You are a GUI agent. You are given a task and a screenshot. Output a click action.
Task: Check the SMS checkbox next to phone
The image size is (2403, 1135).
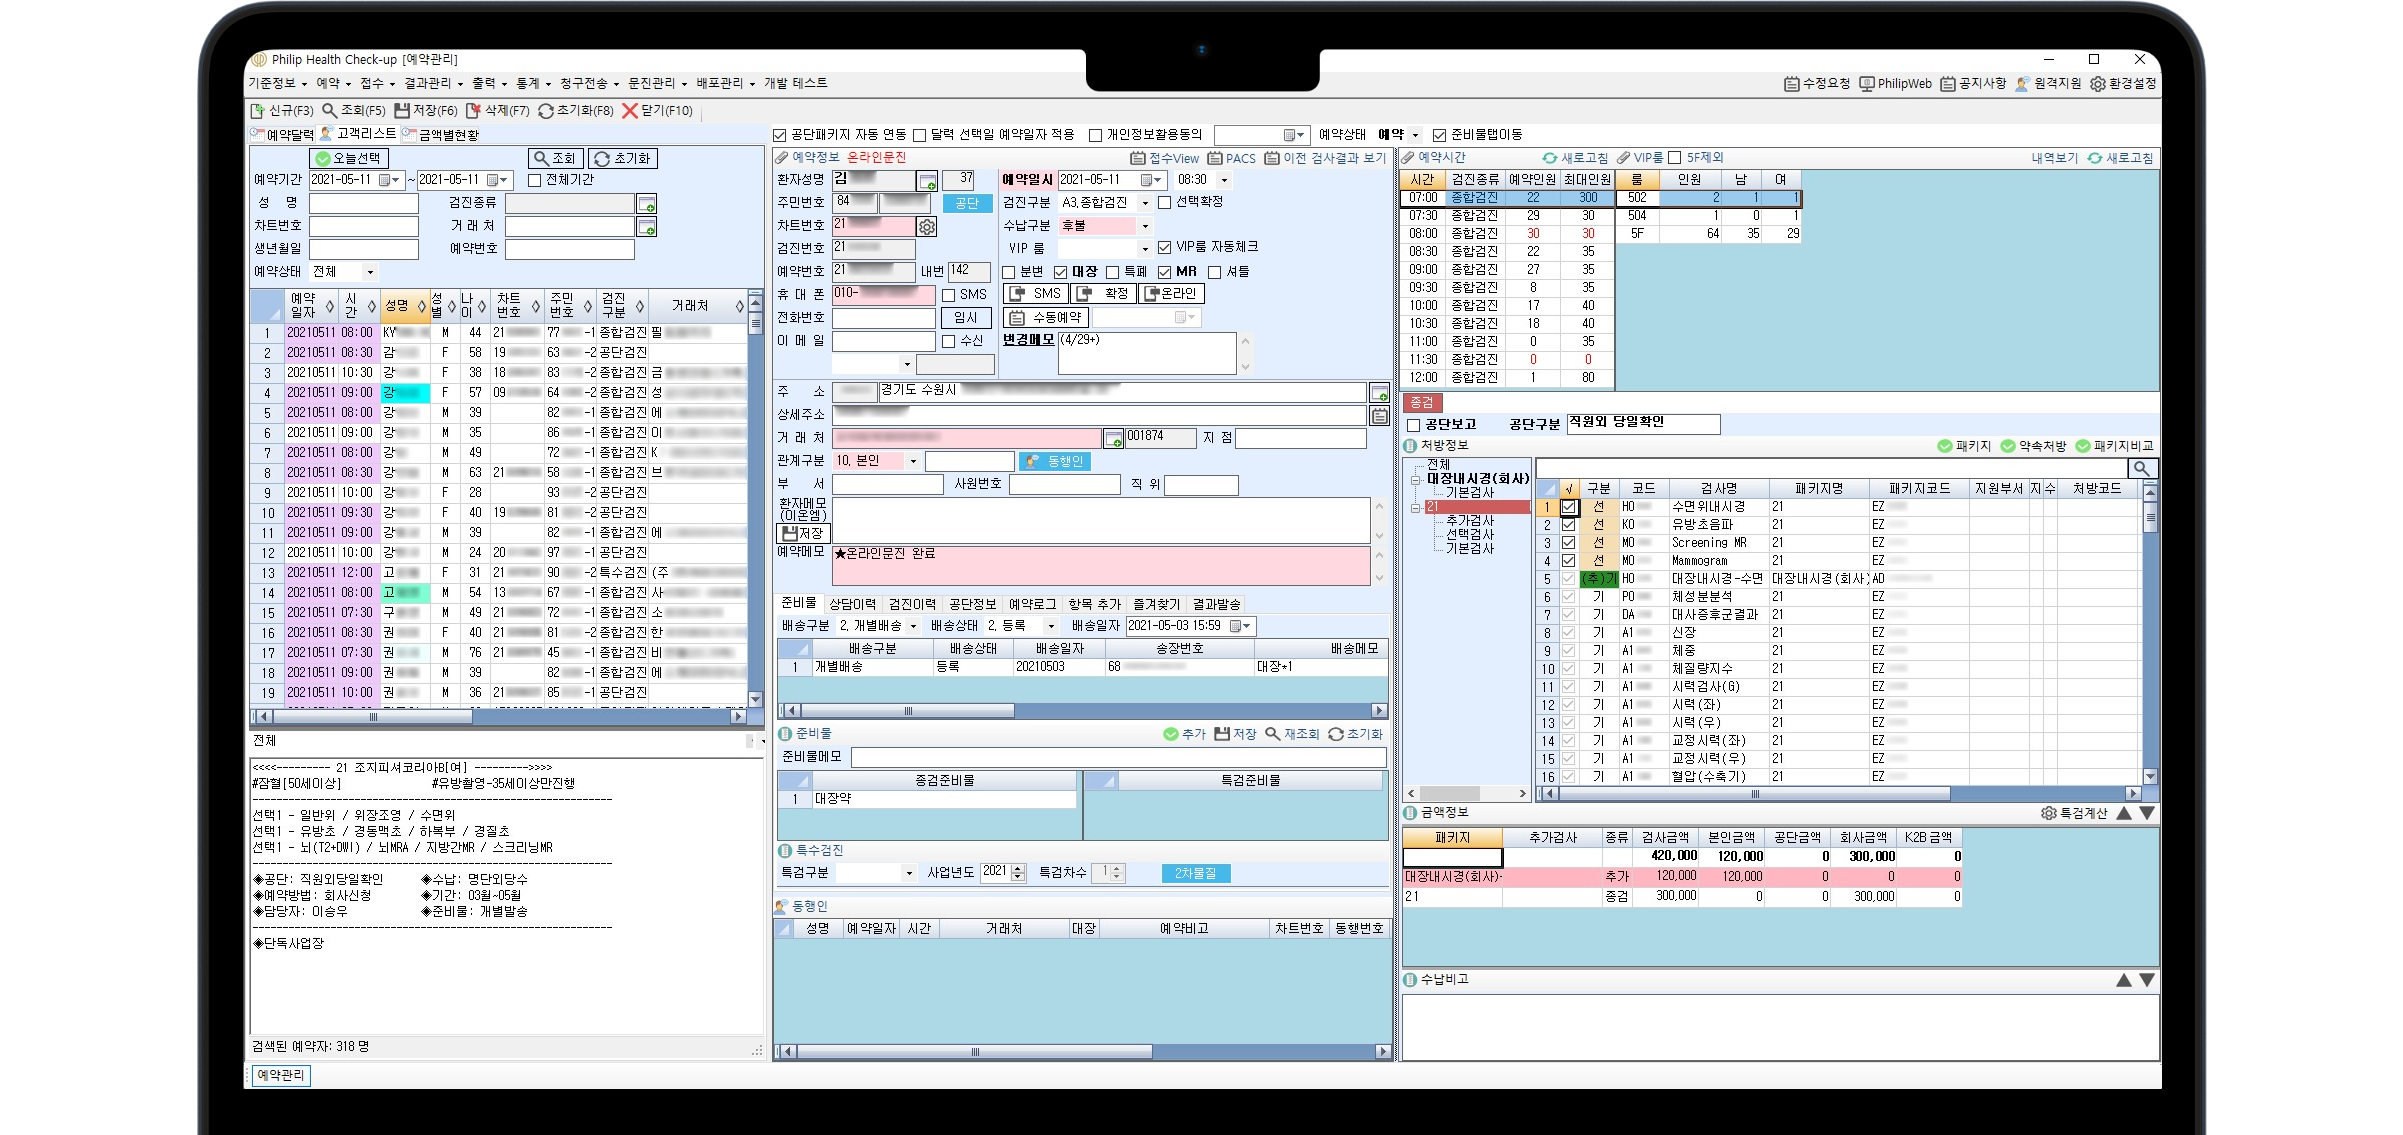click(949, 295)
